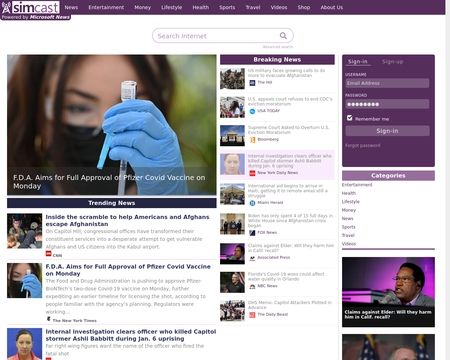Click the USA TODAY source icon
The image size is (450, 360).
pyautogui.click(x=252, y=111)
